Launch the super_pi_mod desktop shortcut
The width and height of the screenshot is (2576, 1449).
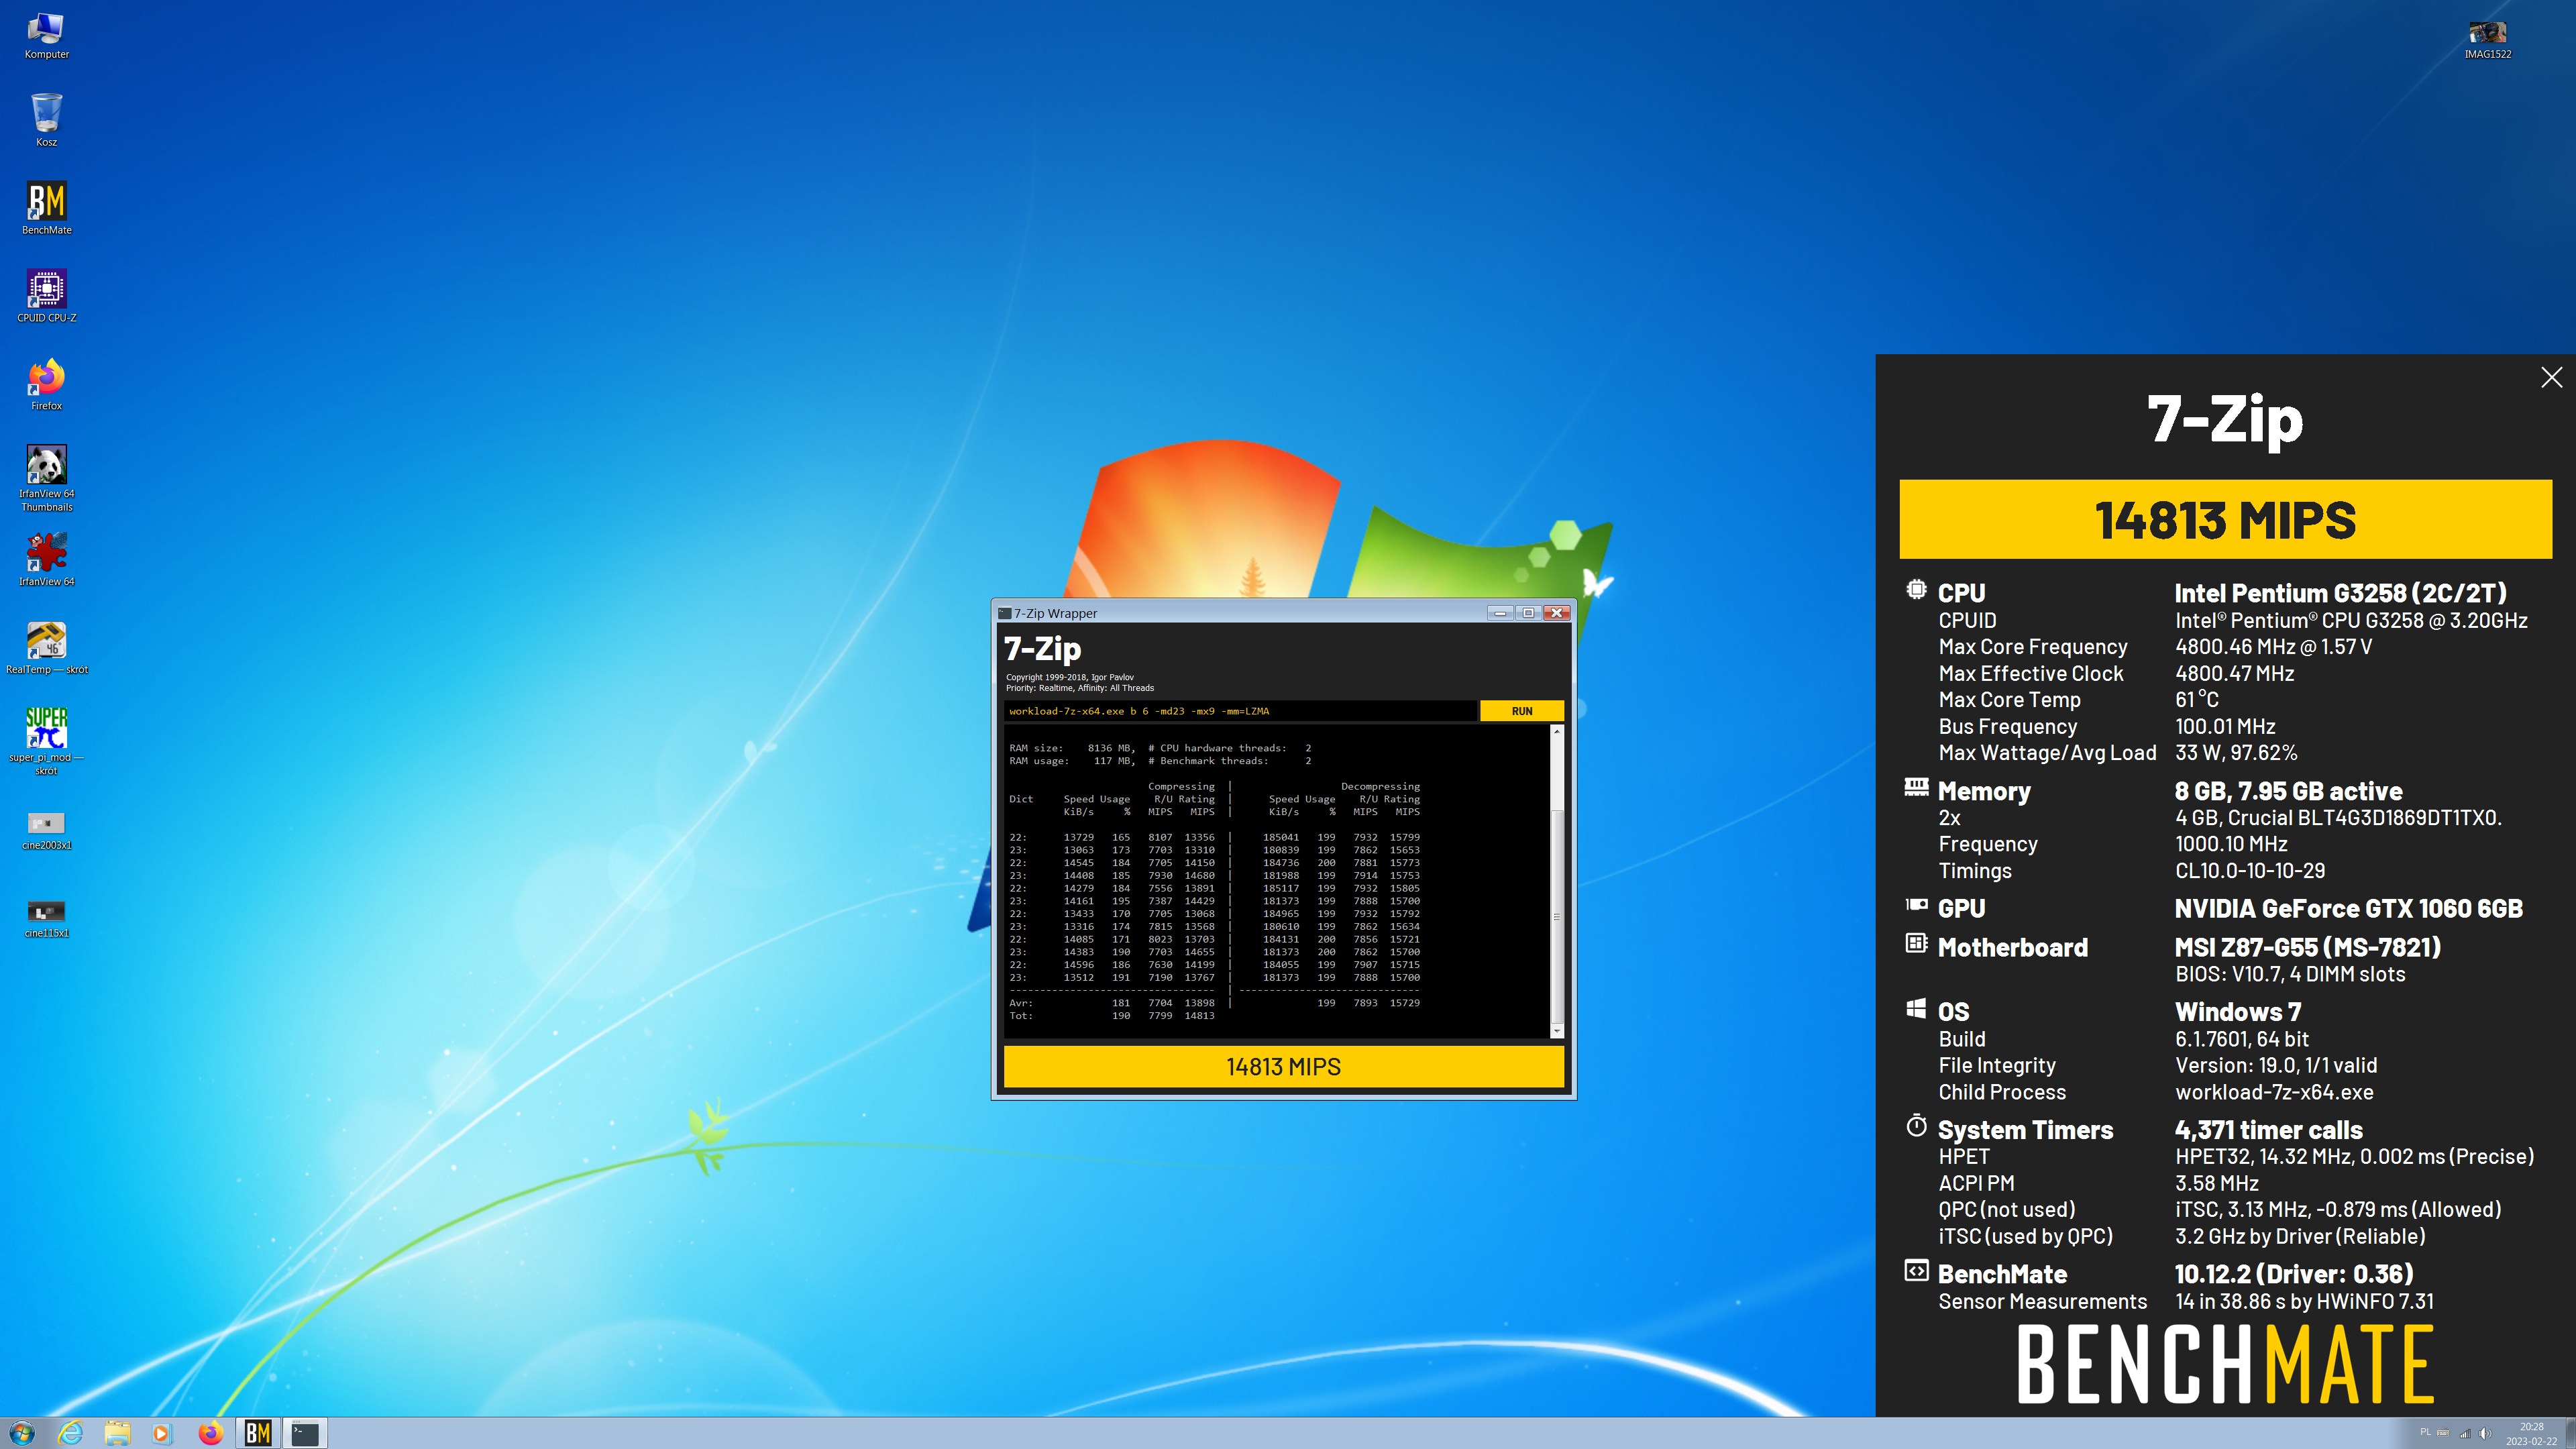coord(46,741)
